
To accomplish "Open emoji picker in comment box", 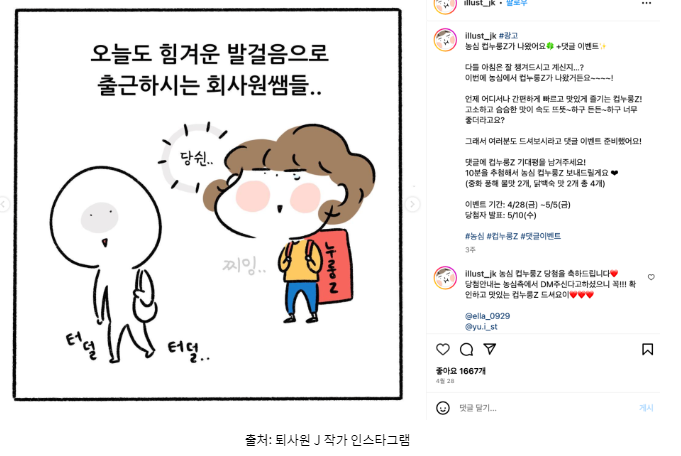I will pyautogui.click(x=443, y=408).
